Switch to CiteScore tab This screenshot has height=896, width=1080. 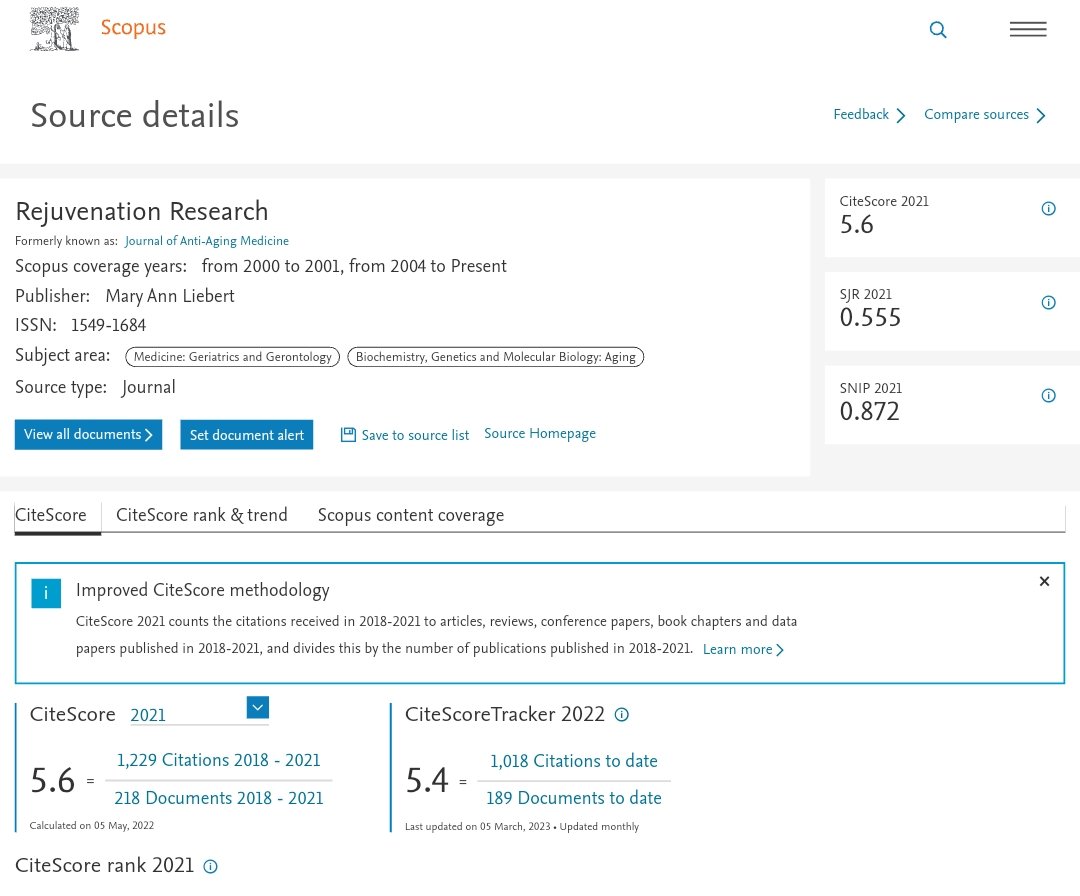tap(51, 515)
